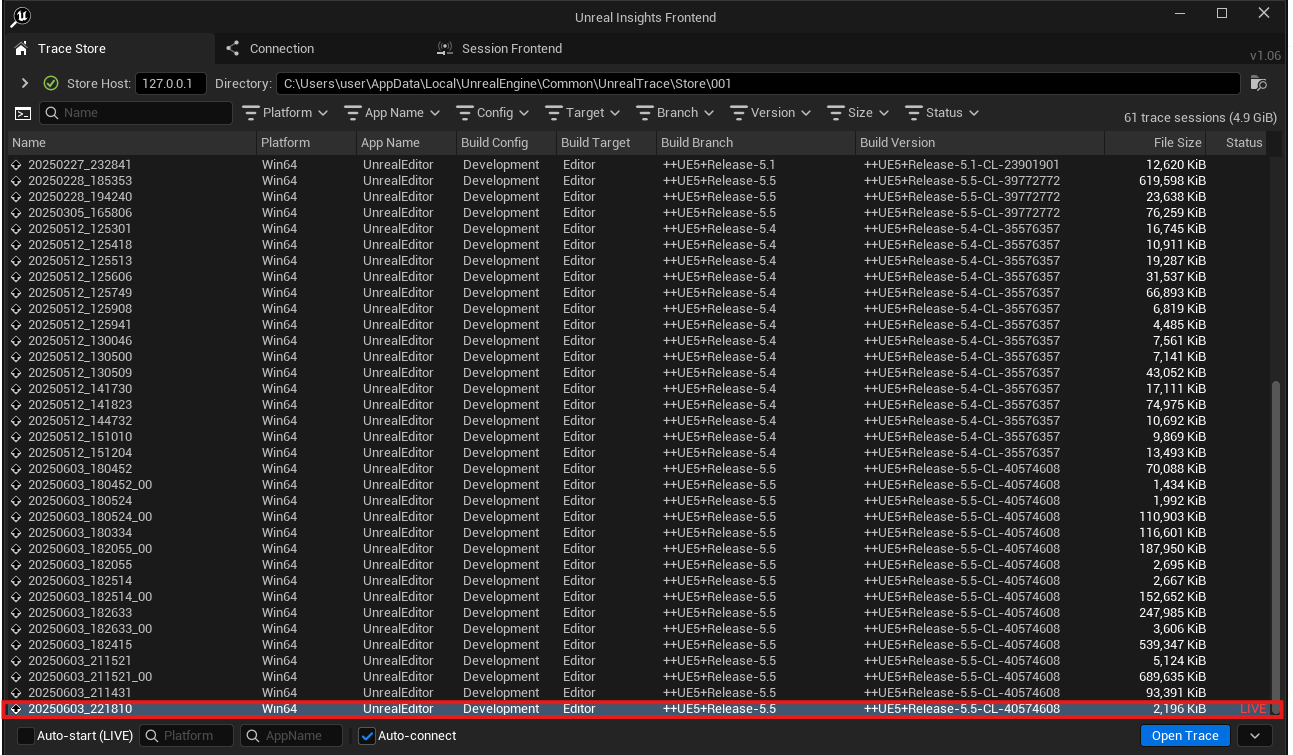Click the trace icon beside 20250512_125941
The image size is (1293, 755).
coord(16,325)
